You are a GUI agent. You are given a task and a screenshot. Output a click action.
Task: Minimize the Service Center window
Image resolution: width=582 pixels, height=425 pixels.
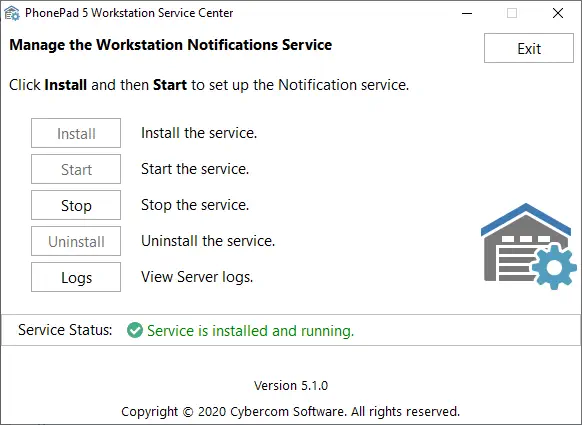(467, 13)
